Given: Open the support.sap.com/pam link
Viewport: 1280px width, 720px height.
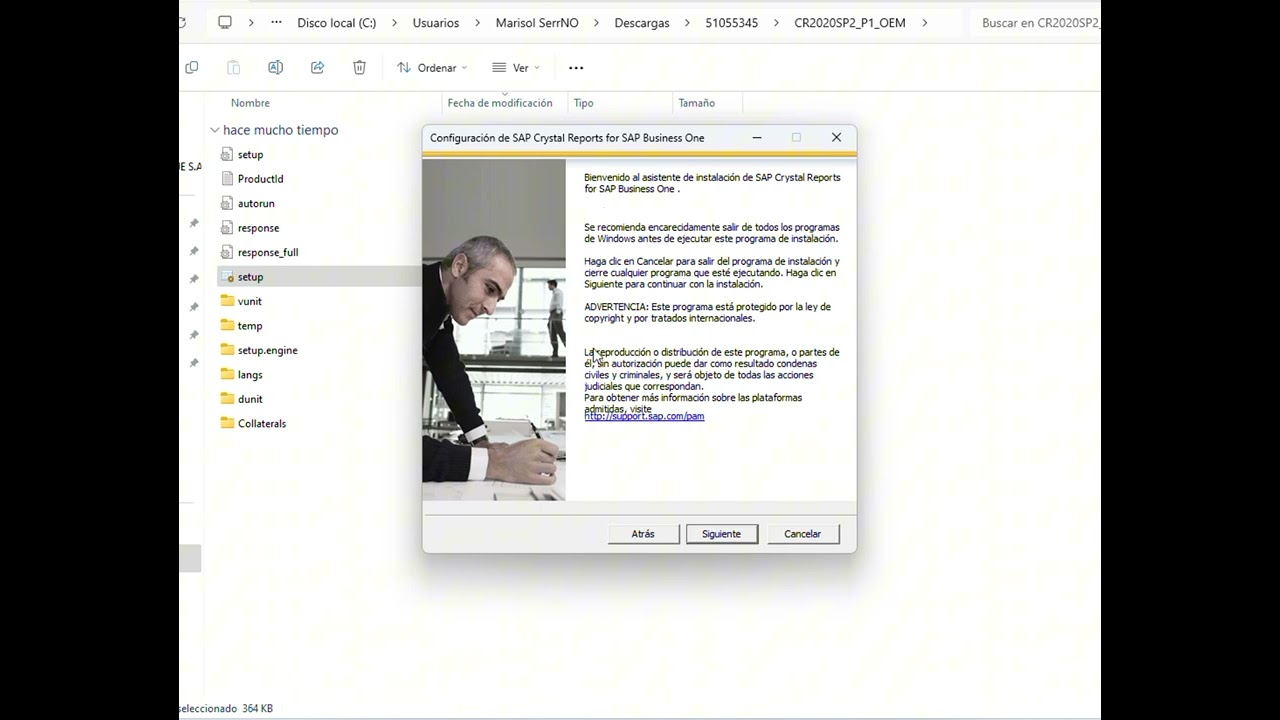Looking at the screenshot, I should (x=644, y=416).
